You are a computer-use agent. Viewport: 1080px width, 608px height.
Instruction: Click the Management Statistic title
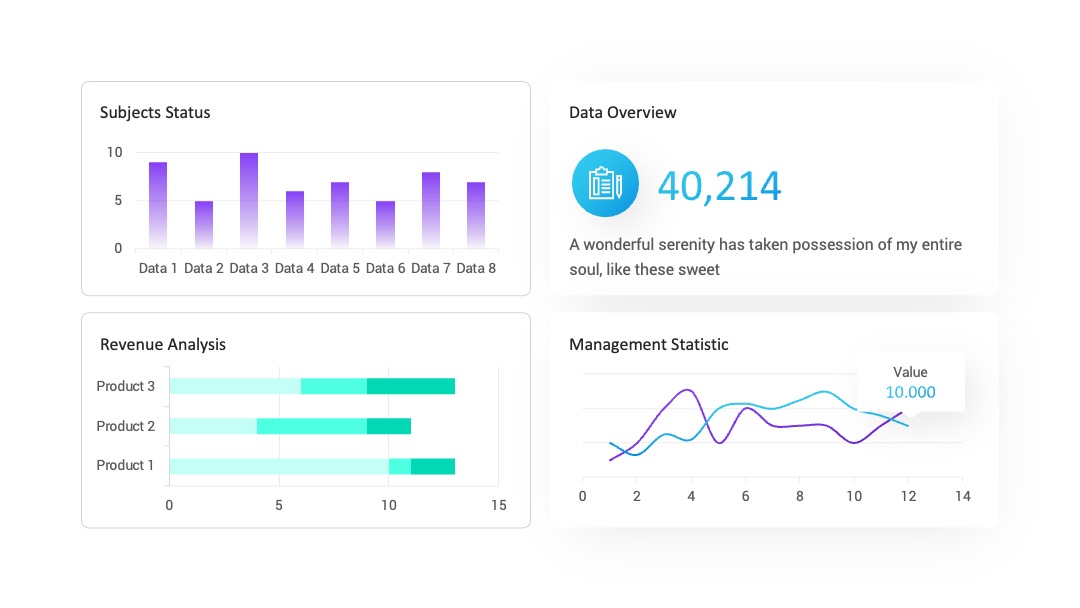click(648, 344)
